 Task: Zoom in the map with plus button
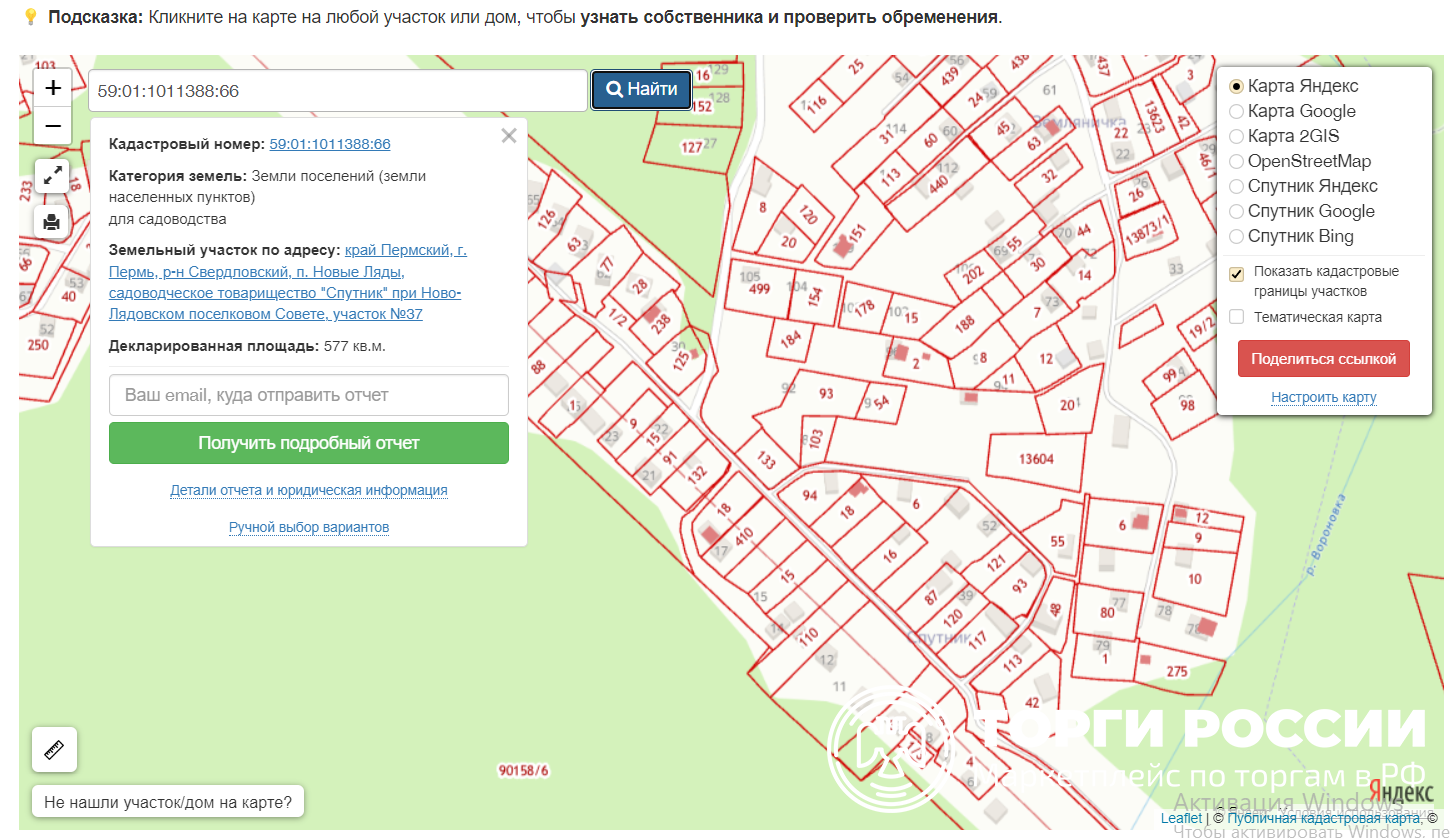(53, 88)
